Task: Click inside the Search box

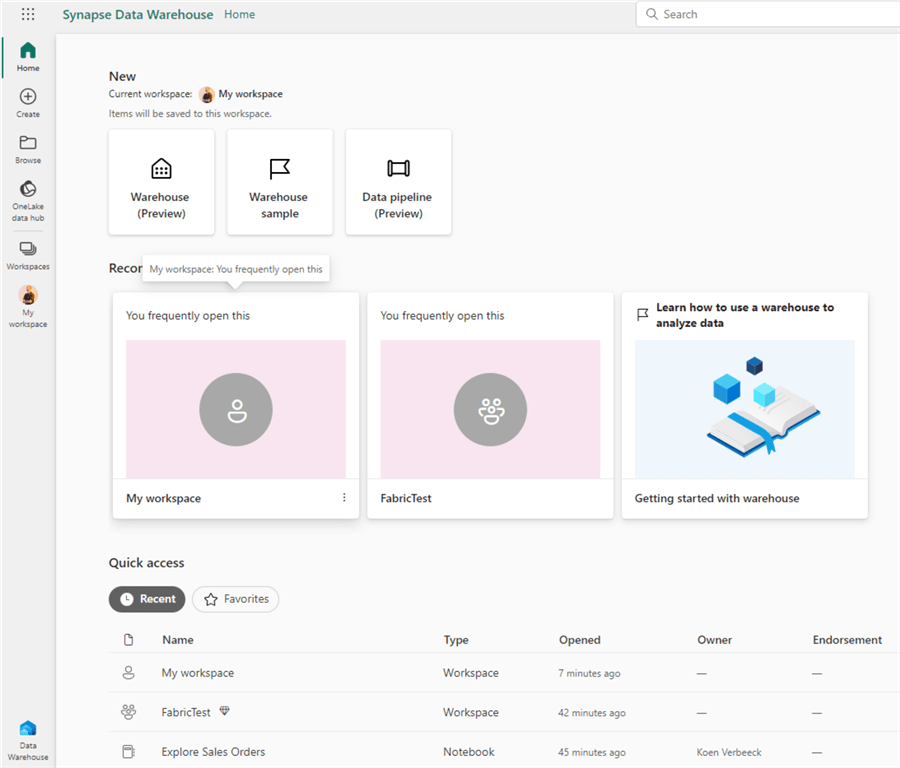Action: coord(768,14)
